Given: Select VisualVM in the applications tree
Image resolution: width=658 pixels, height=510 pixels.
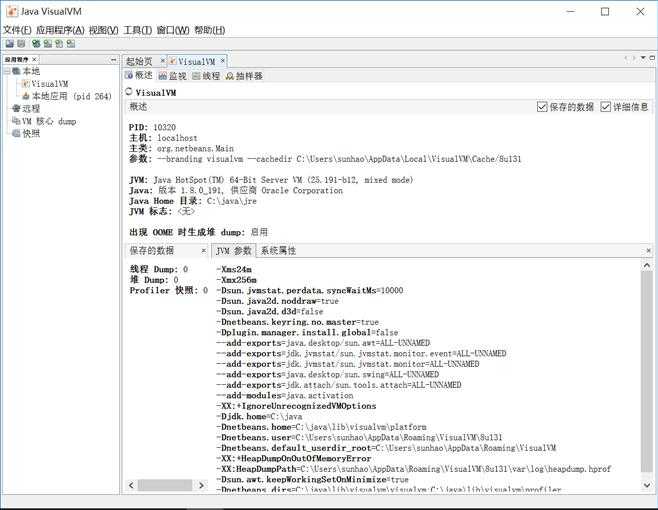Looking at the screenshot, I should click(50, 84).
